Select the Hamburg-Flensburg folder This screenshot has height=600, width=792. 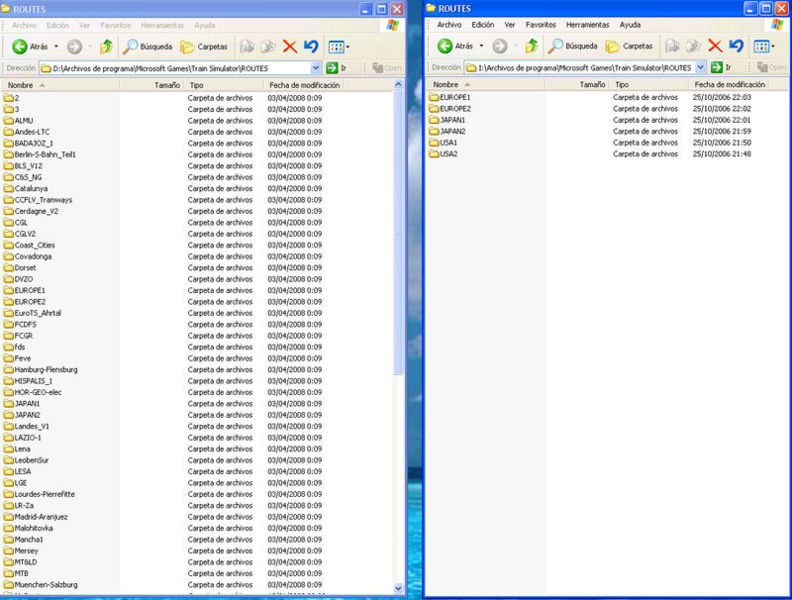46,369
